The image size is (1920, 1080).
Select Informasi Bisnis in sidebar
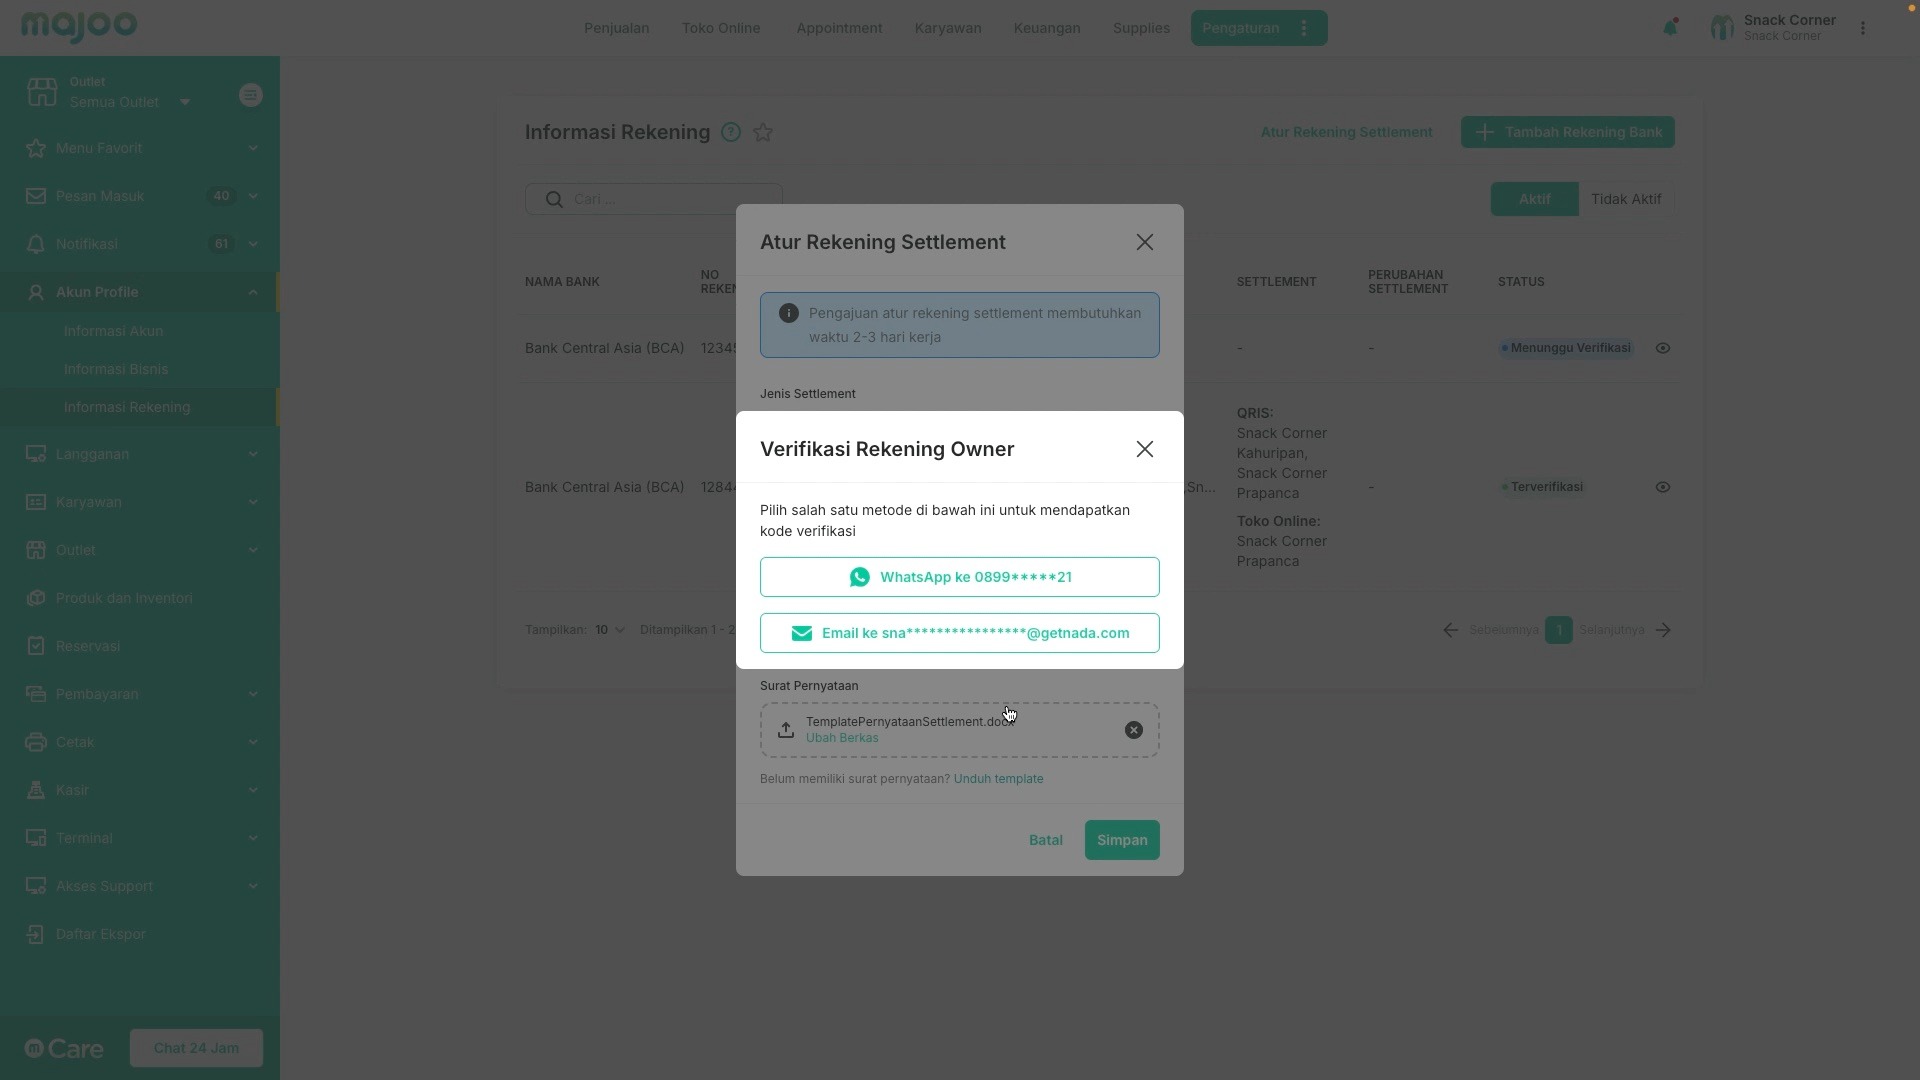[x=116, y=369]
